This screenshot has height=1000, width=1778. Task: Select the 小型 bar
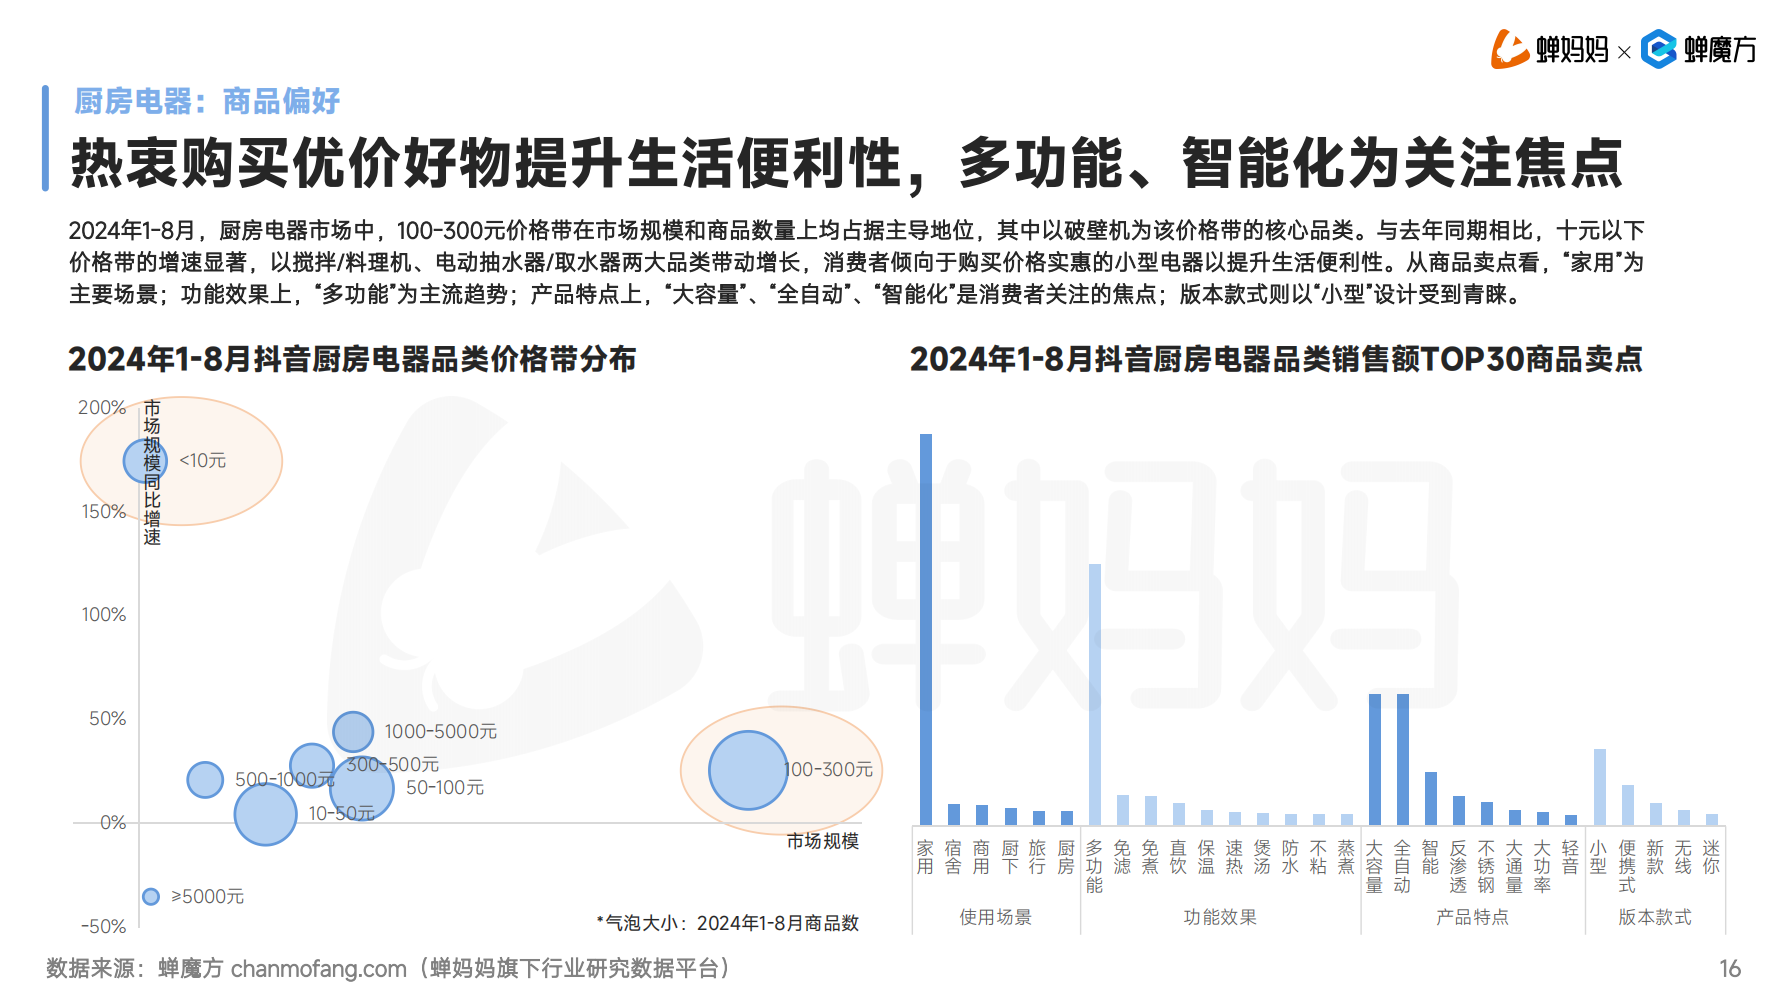(x=1600, y=787)
